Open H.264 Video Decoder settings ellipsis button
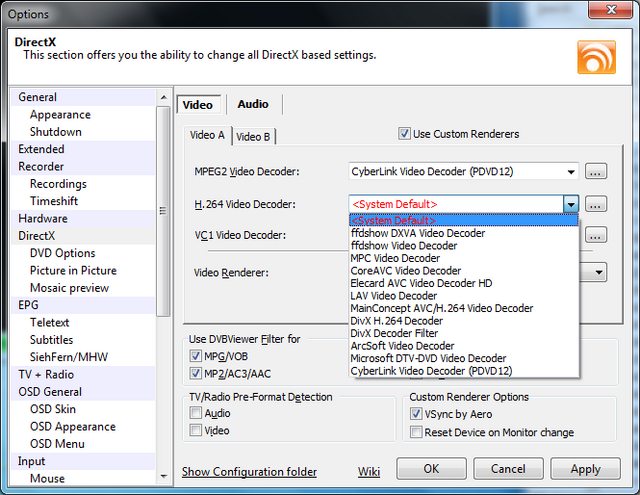 (x=596, y=204)
